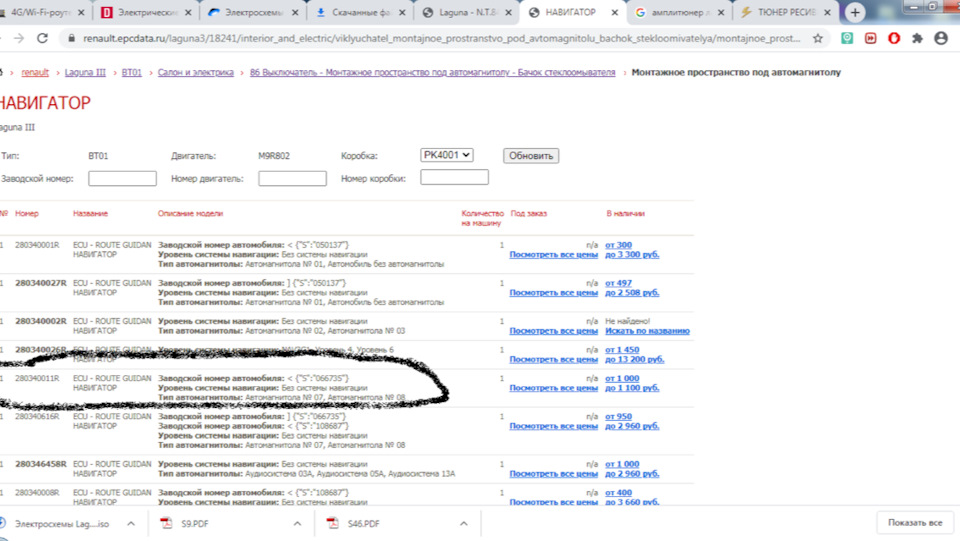
Task: Click Показать все downloads button
Action: click(x=915, y=523)
